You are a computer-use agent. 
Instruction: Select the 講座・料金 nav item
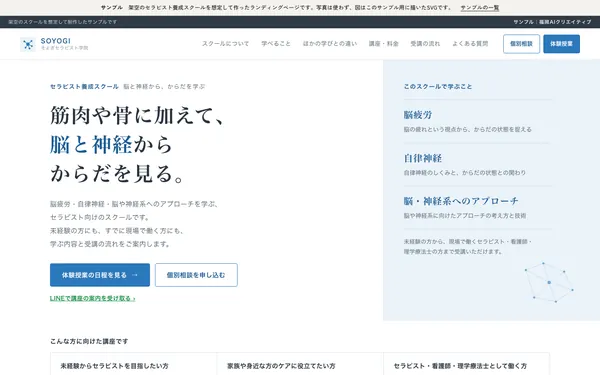[383, 44]
